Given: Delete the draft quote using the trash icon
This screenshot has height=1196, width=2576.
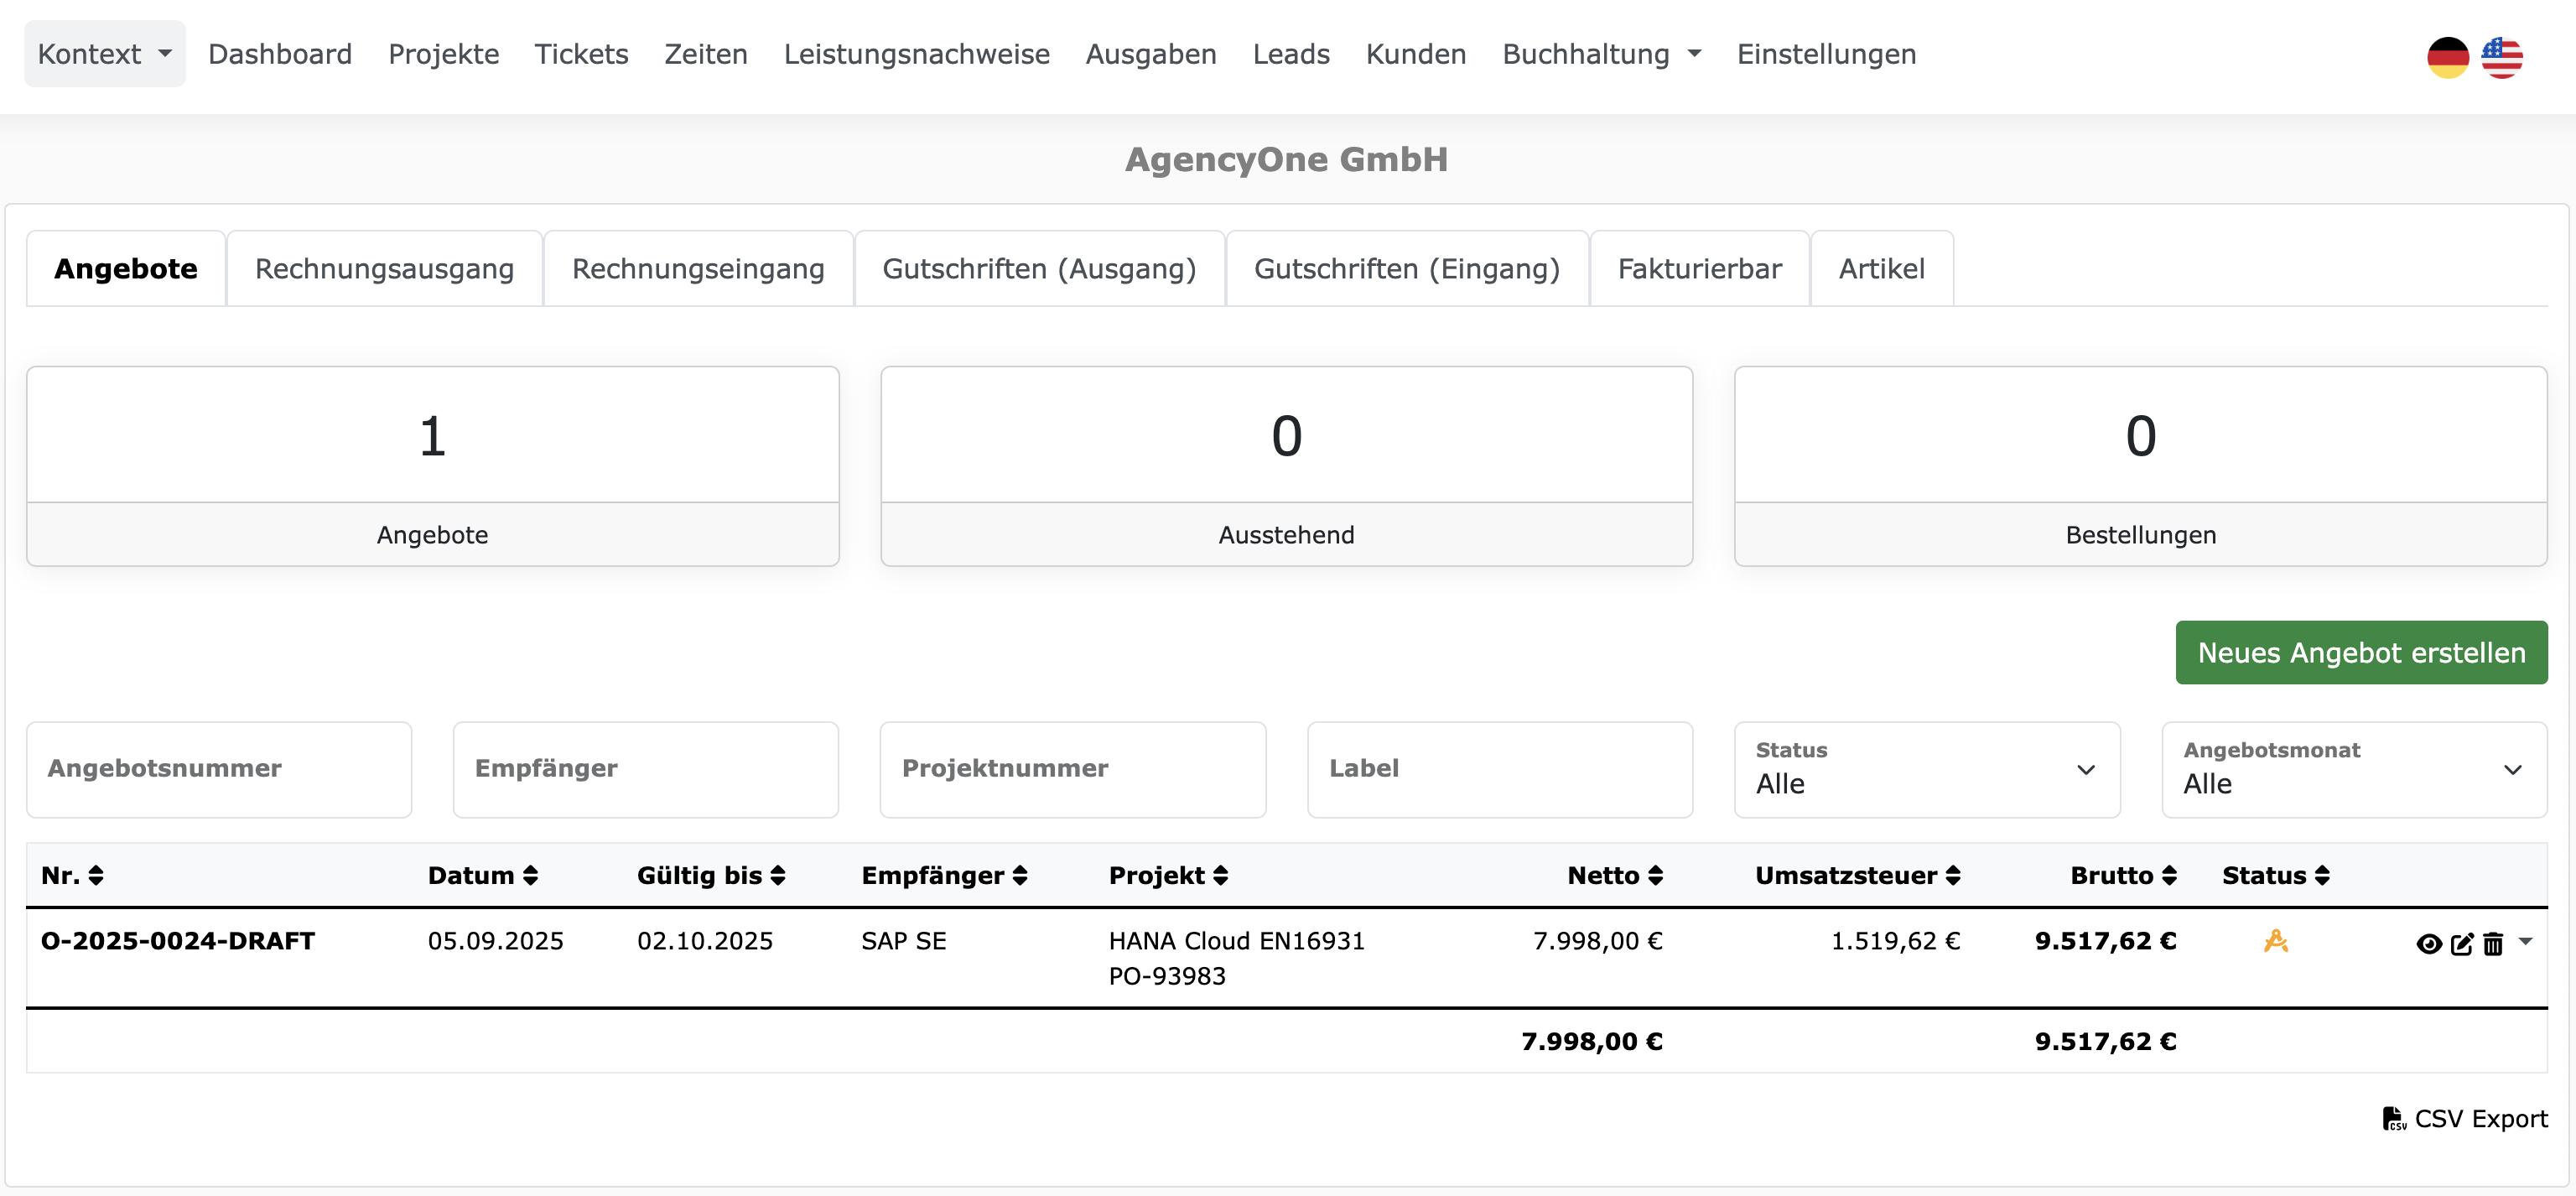Looking at the screenshot, I should click(x=2493, y=943).
